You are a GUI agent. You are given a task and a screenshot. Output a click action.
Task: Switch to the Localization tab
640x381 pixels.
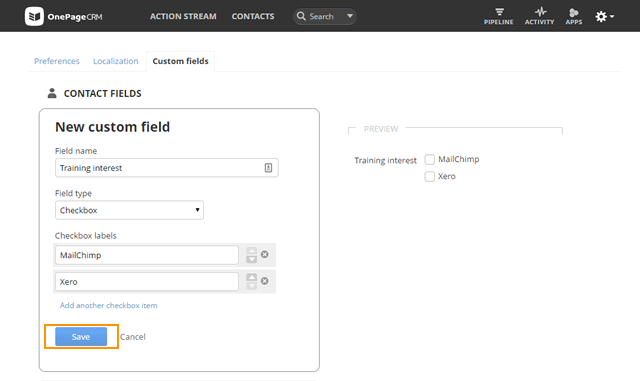pyautogui.click(x=116, y=61)
